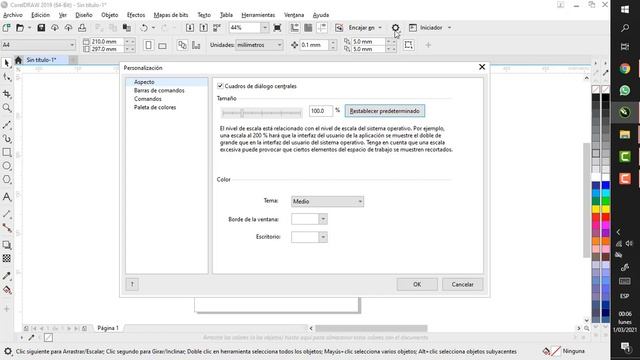
Task: Click the Save disk icon
Action: pos(41,28)
